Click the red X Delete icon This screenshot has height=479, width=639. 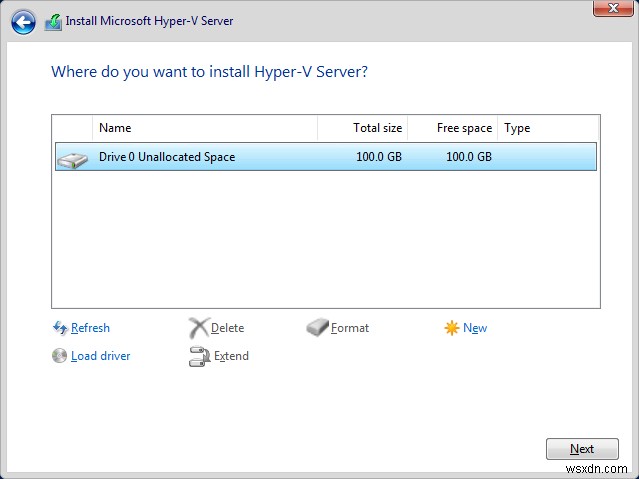(x=198, y=328)
